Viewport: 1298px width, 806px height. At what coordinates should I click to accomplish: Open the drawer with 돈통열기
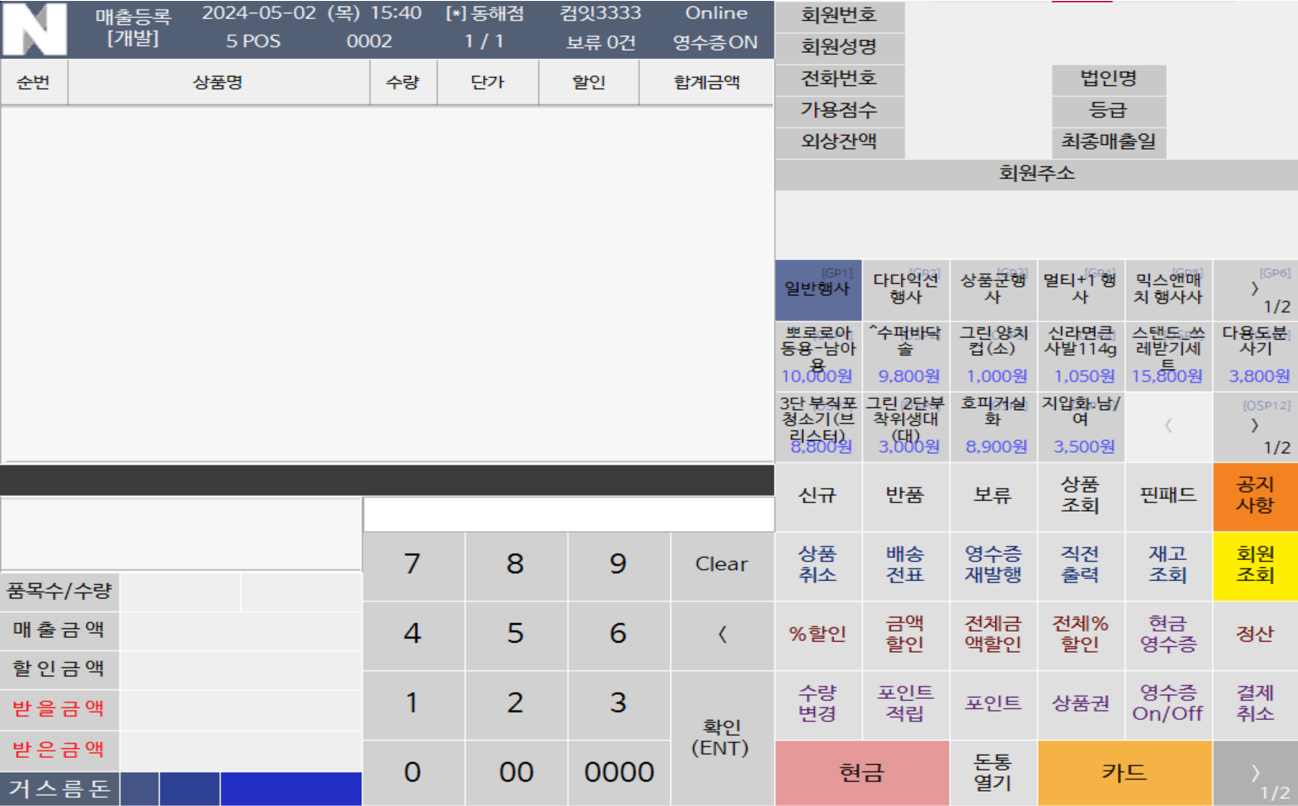pos(993,772)
